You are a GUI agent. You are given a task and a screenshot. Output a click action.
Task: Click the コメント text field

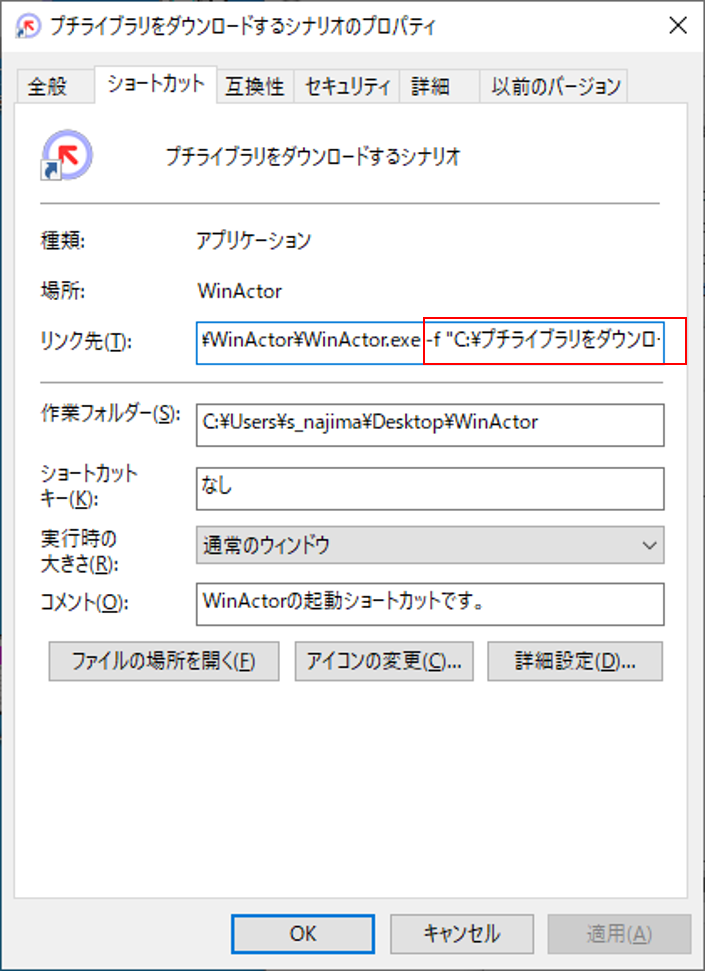[430, 604]
